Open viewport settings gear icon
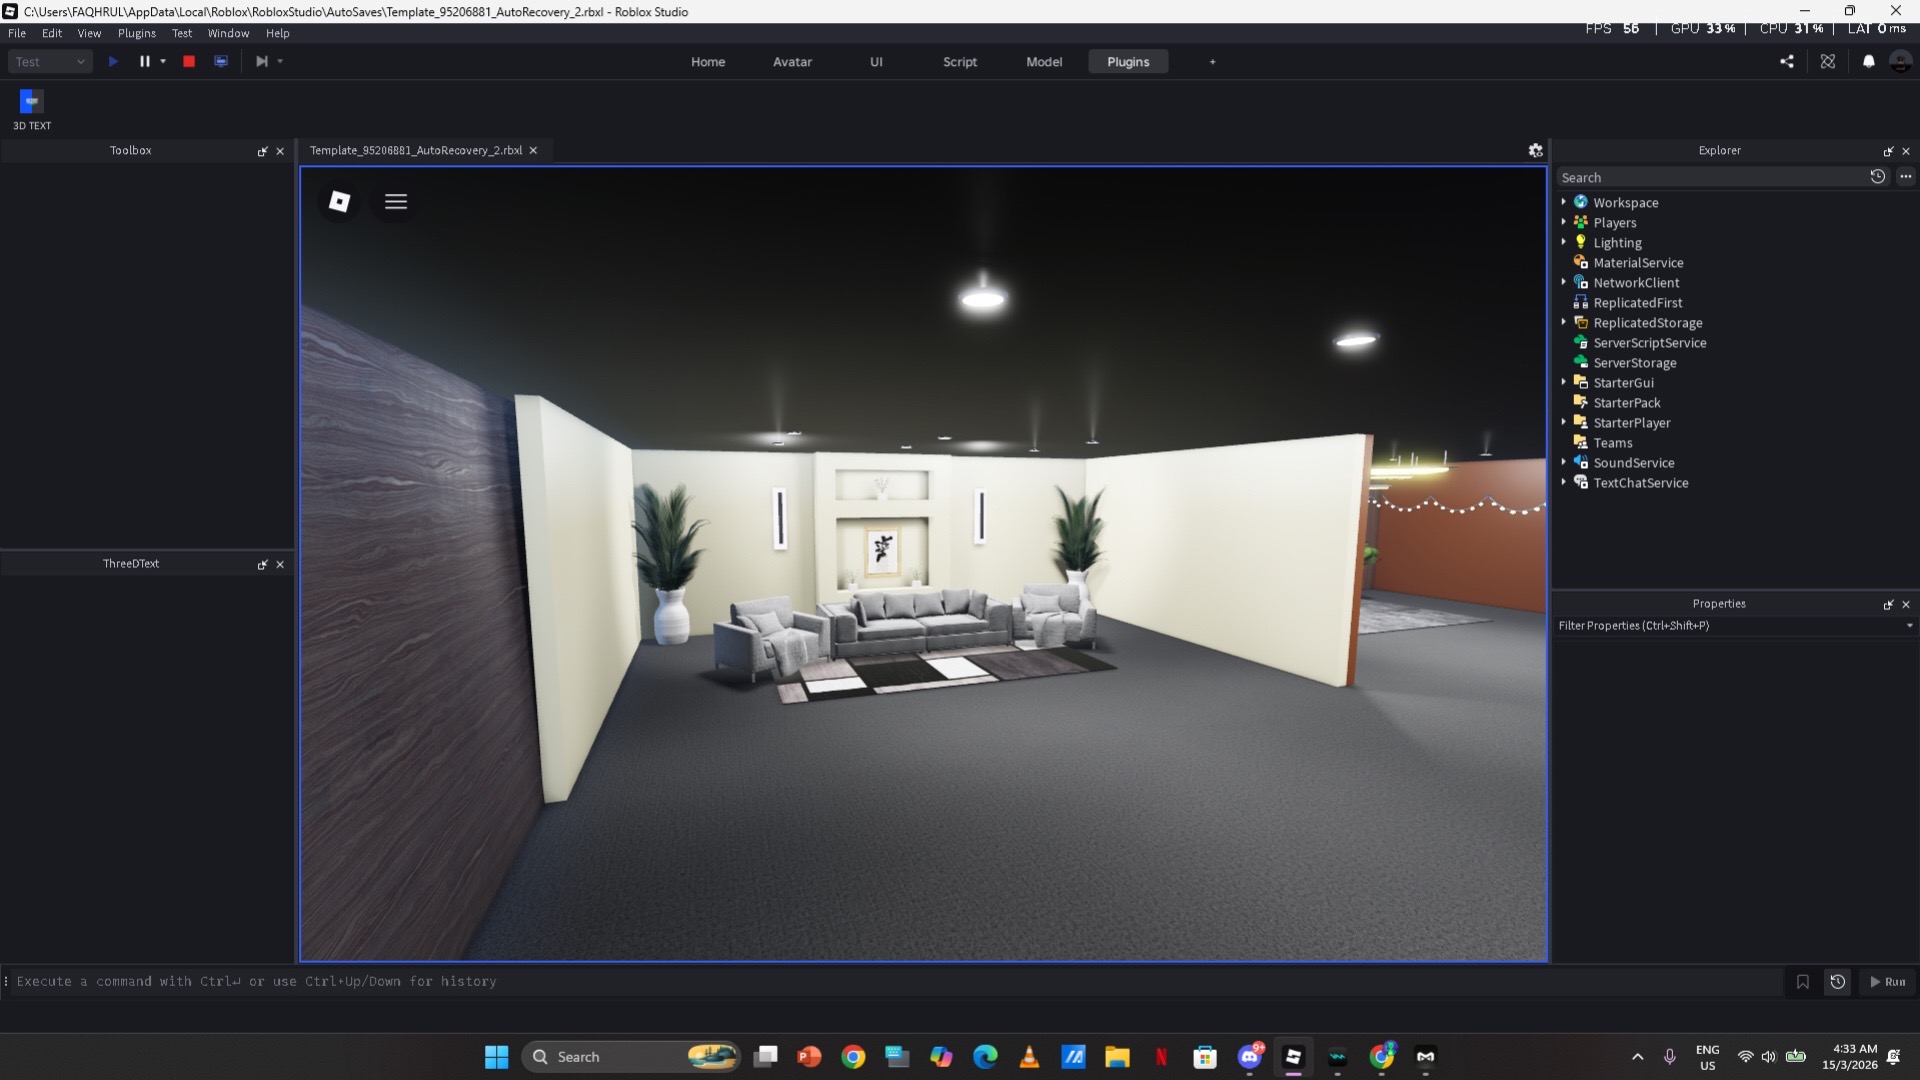 tap(1536, 150)
